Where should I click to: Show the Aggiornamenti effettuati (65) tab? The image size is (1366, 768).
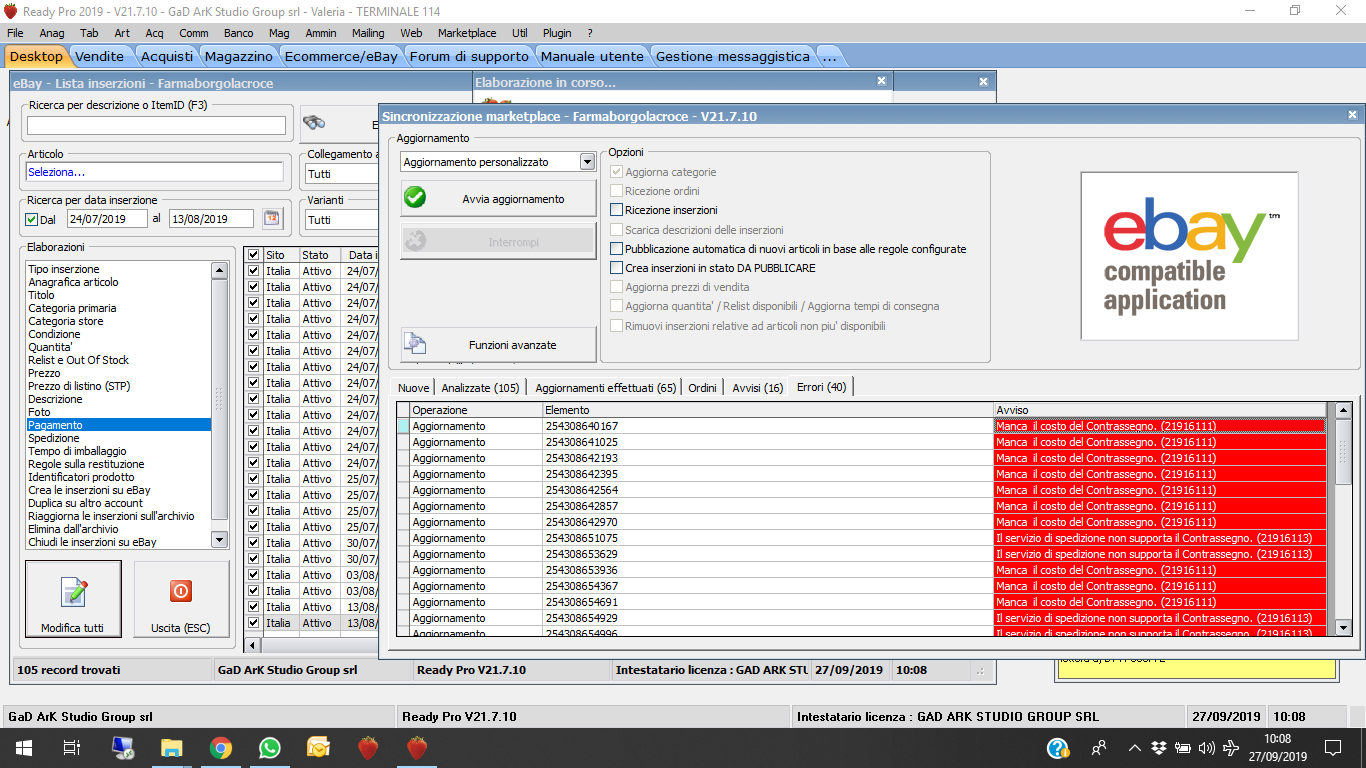(x=606, y=388)
